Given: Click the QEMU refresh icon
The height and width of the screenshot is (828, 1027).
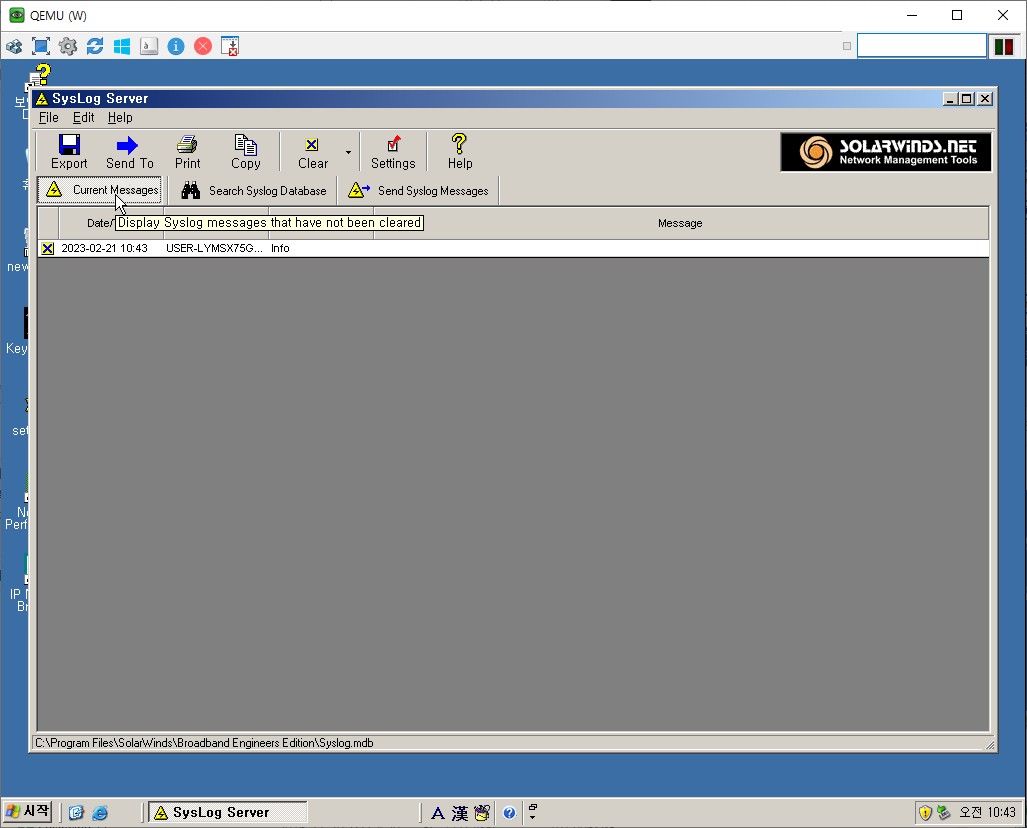Looking at the screenshot, I should 95,46.
